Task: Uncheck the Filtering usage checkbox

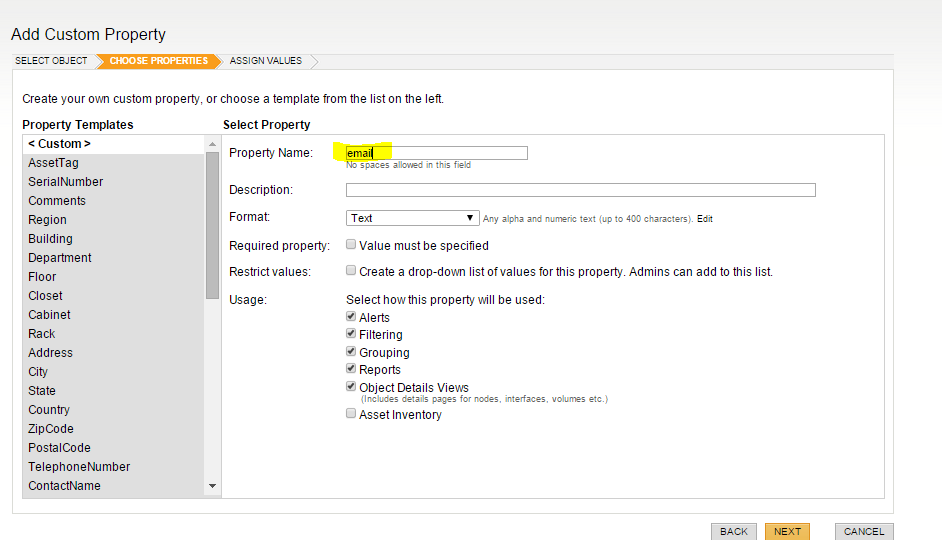Action: (351, 333)
